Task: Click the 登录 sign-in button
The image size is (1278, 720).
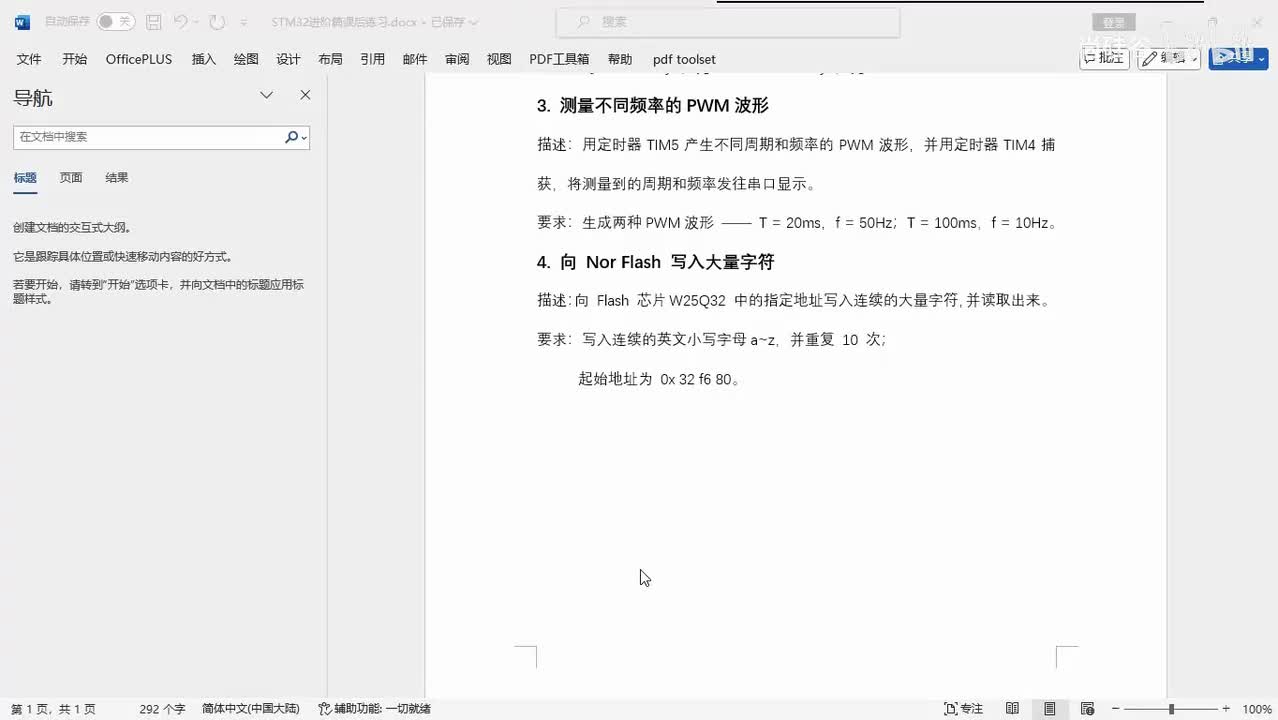Action: tap(1113, 22)
